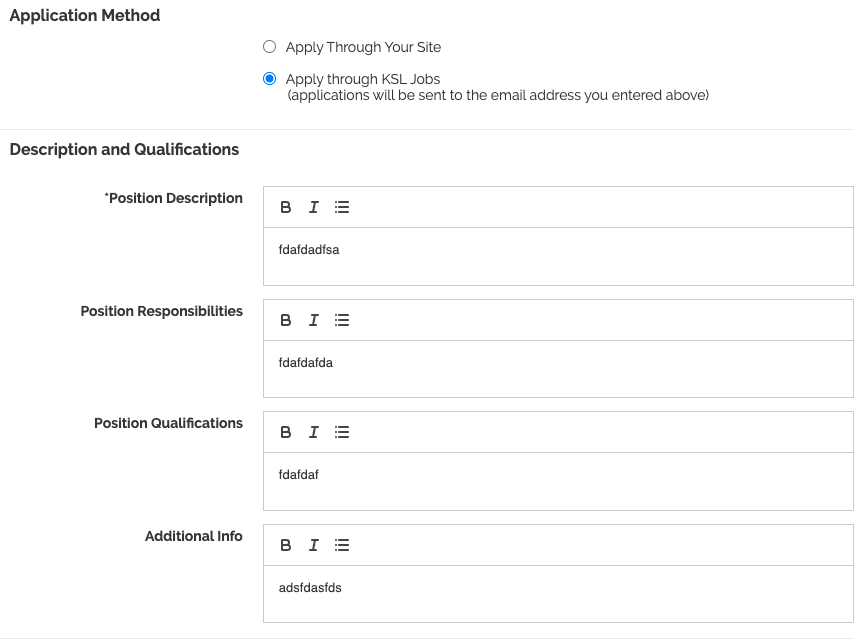Click the Apply through KSL Jobs label text
This screenshot has height=642, width=862.
(363, 79)
